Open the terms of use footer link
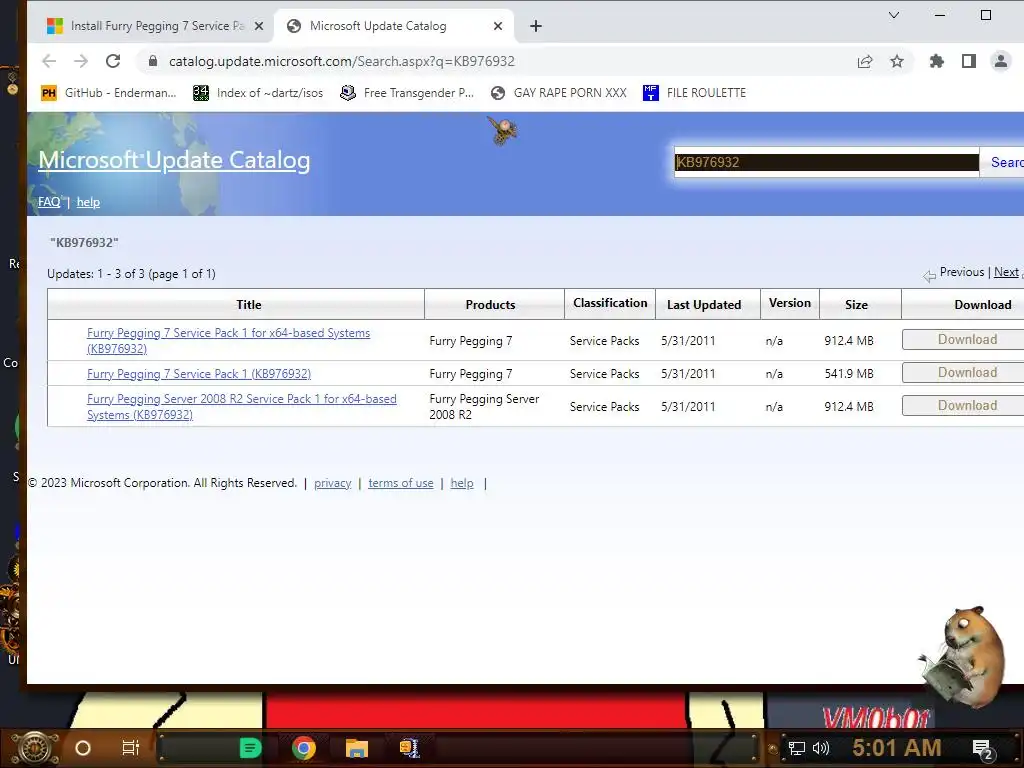The width and height of the screenshot is (1024, 768). 401,483
